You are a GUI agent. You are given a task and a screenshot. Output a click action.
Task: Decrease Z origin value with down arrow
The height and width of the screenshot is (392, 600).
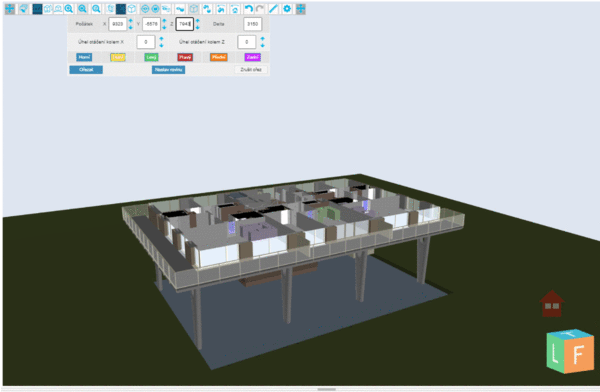point(197,27)
